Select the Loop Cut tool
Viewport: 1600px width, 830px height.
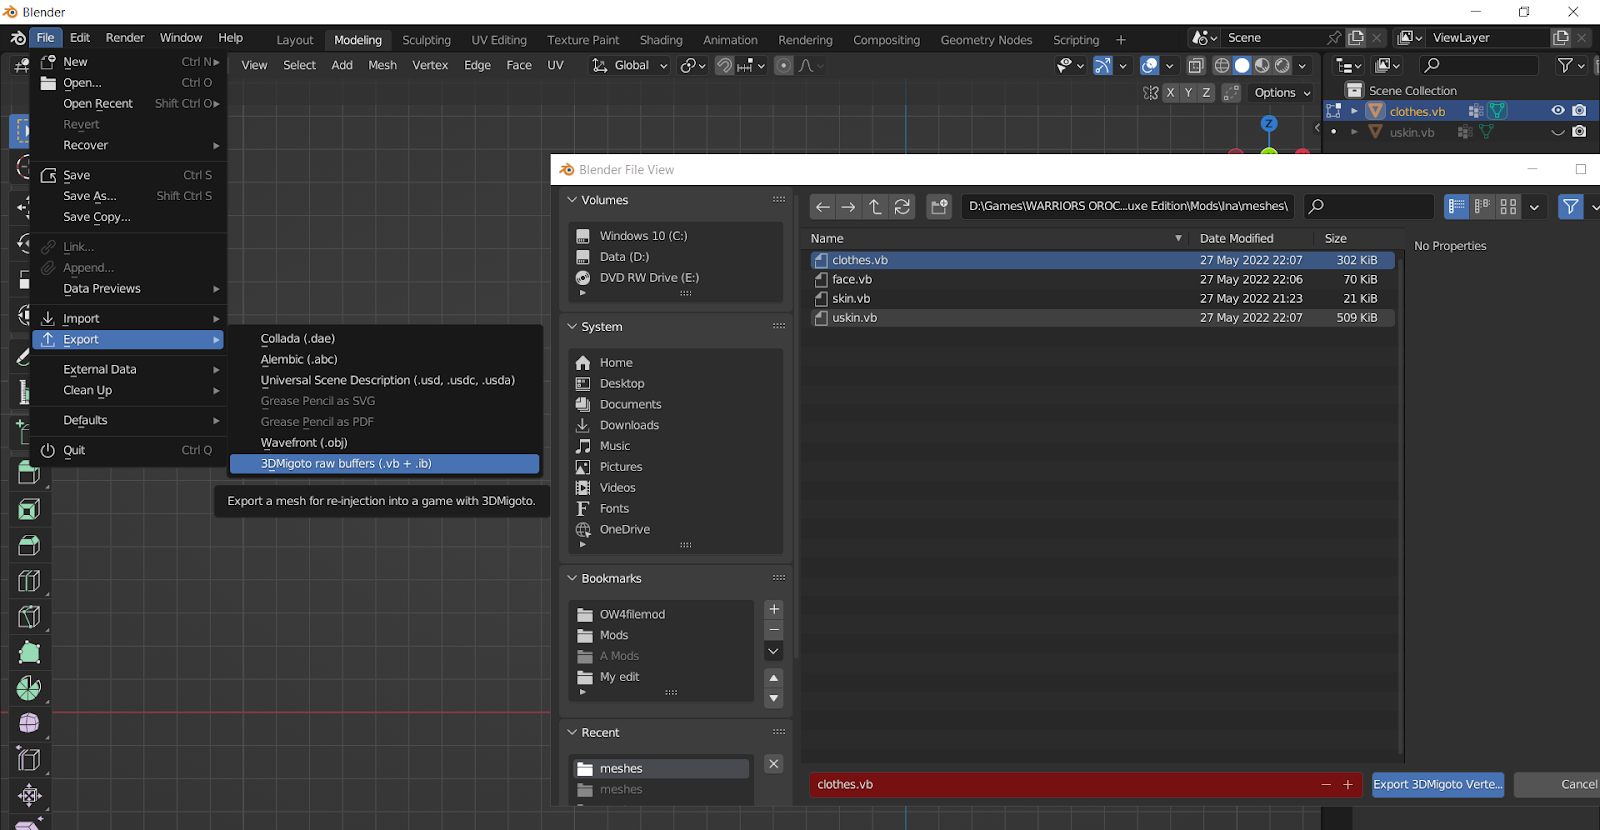coord(29,581)
